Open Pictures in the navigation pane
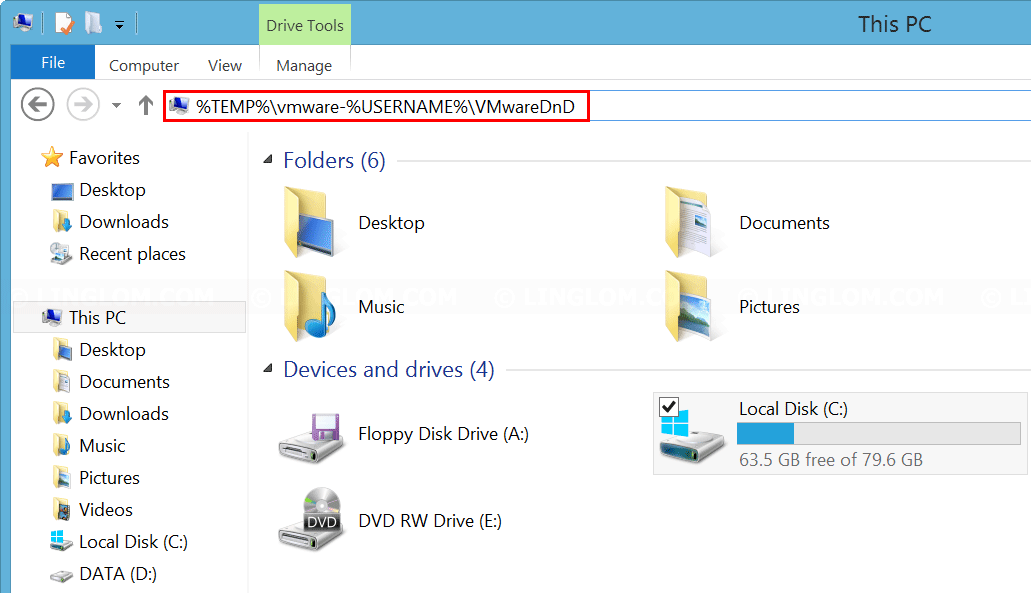 [x=109, y=478]
